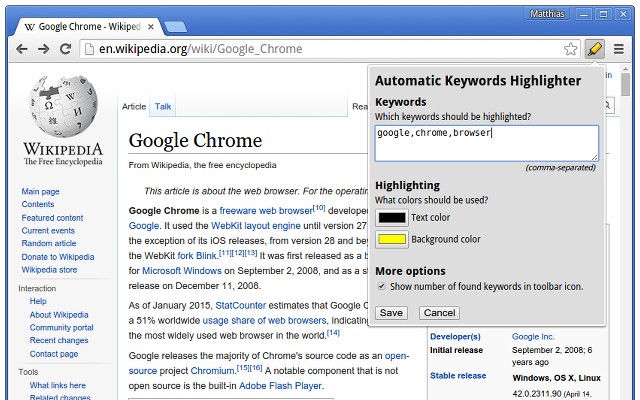This screenshot has height=400, width=640.
Task: Open Contact page link
Action: click(x=53, y=354)
